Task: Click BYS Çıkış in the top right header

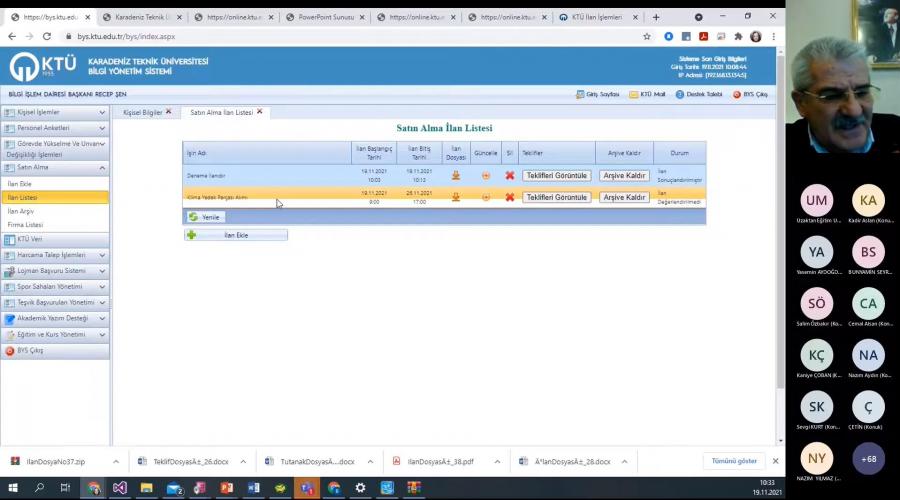Action: tap(750, 94)
